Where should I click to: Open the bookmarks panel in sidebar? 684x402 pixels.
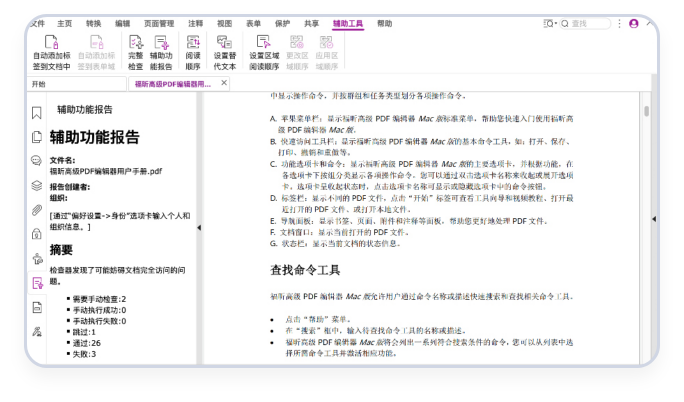(x=37, y=113)
